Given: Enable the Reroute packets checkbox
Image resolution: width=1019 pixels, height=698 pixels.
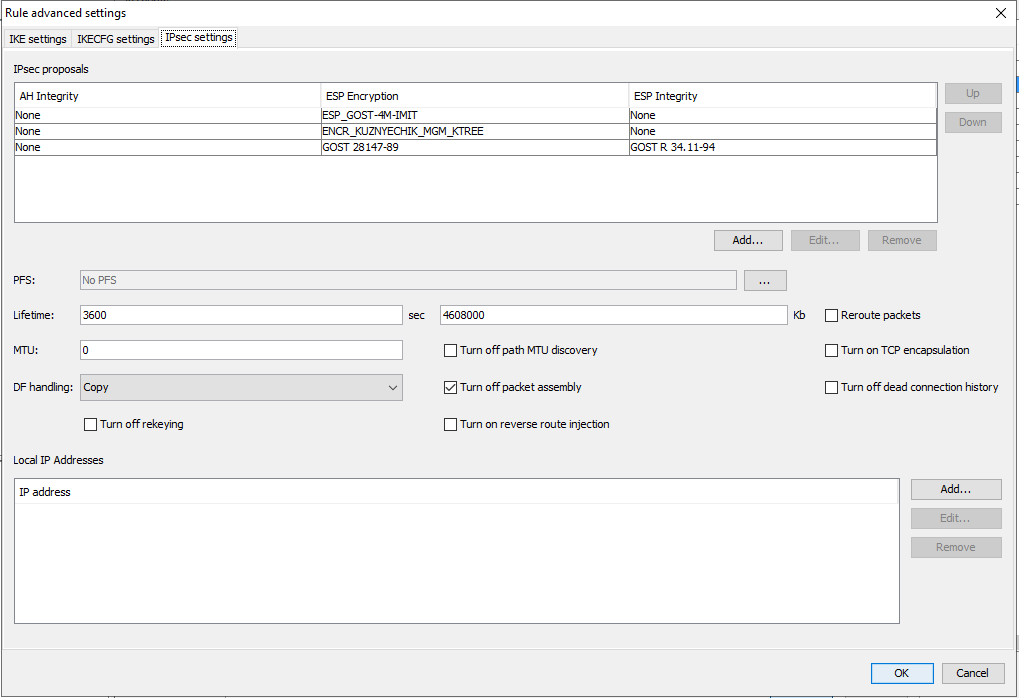Looking at the screenshot, I should tap(831, 315).
